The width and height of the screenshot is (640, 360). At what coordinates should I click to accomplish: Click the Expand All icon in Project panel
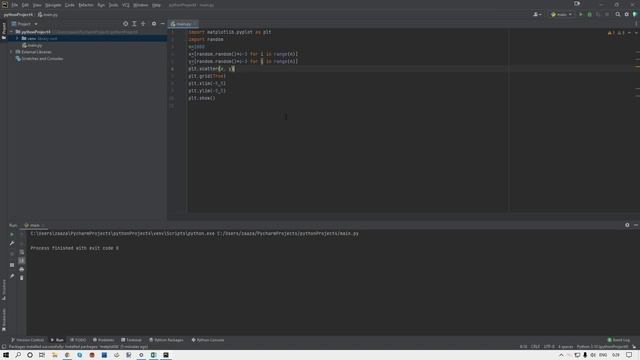134,24
